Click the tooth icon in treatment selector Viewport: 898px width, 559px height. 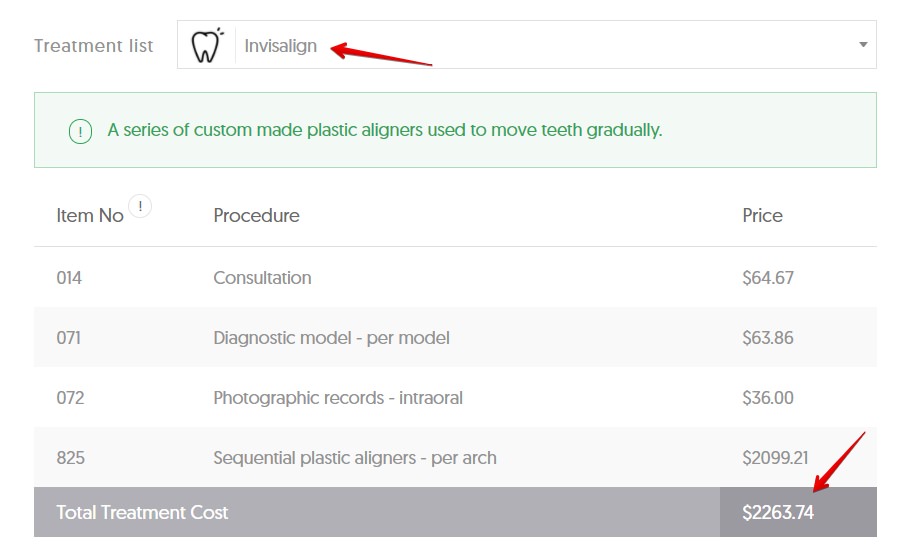206,46
